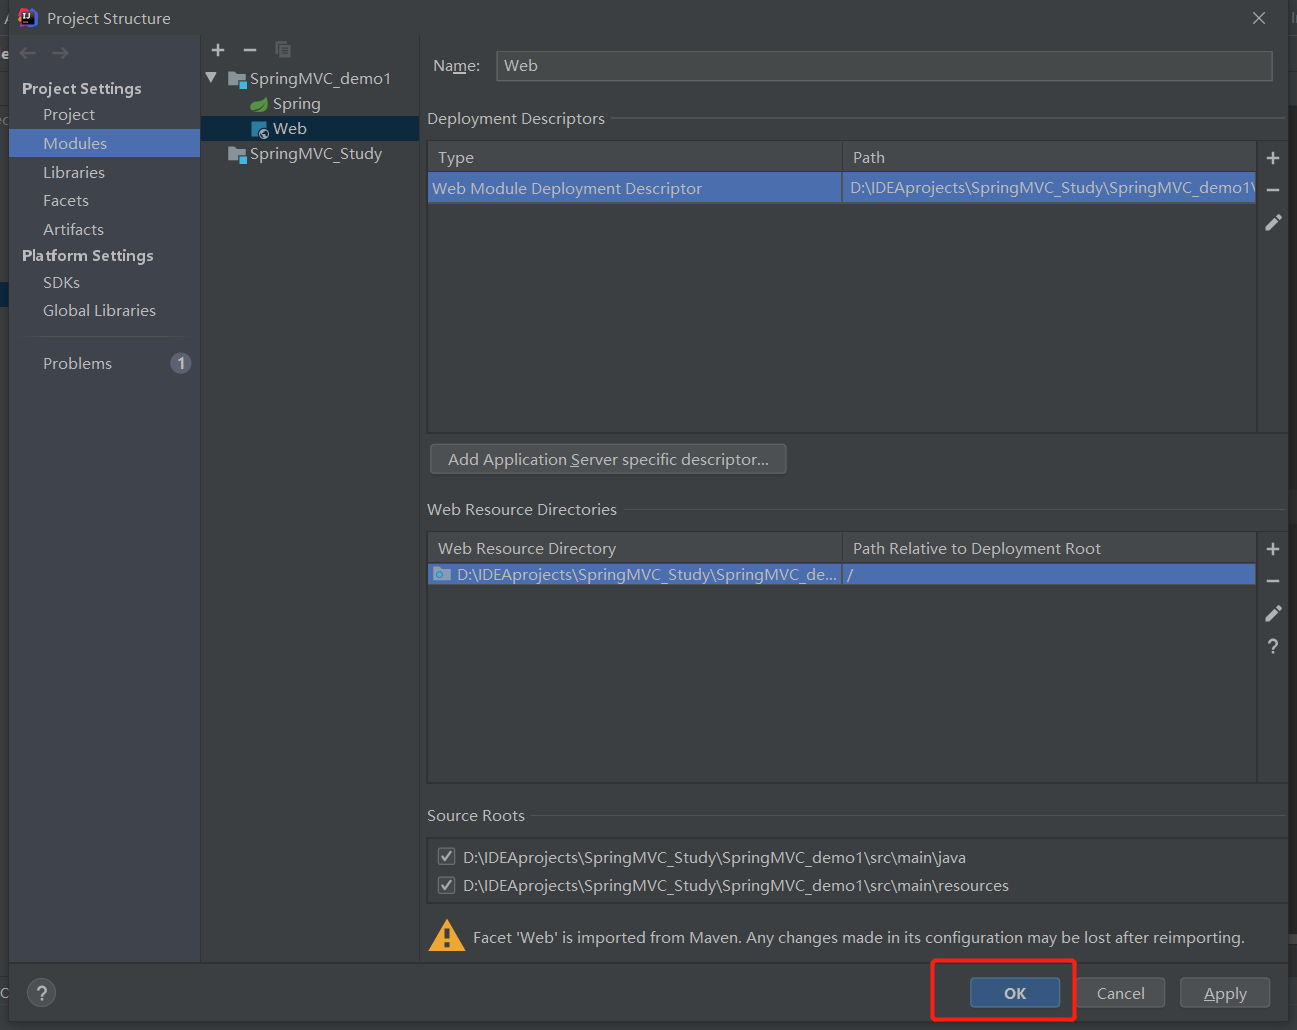The height and width of the screenshot is (1030, 1297).
Task: Select the web resource directory path row
Action: 635,574
